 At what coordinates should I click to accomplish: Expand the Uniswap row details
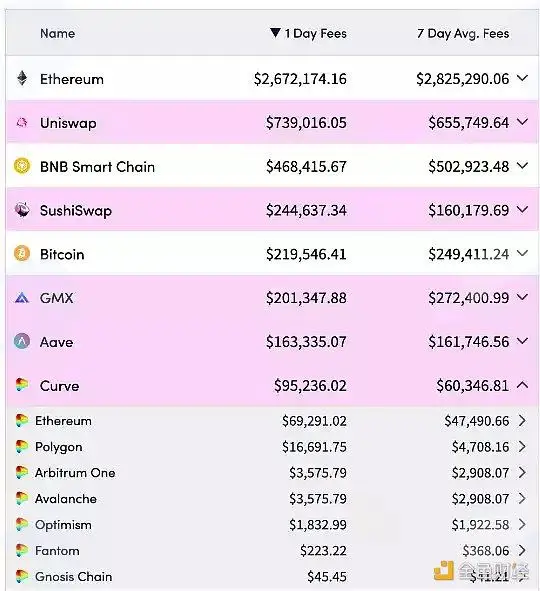[x=522, y=122]
